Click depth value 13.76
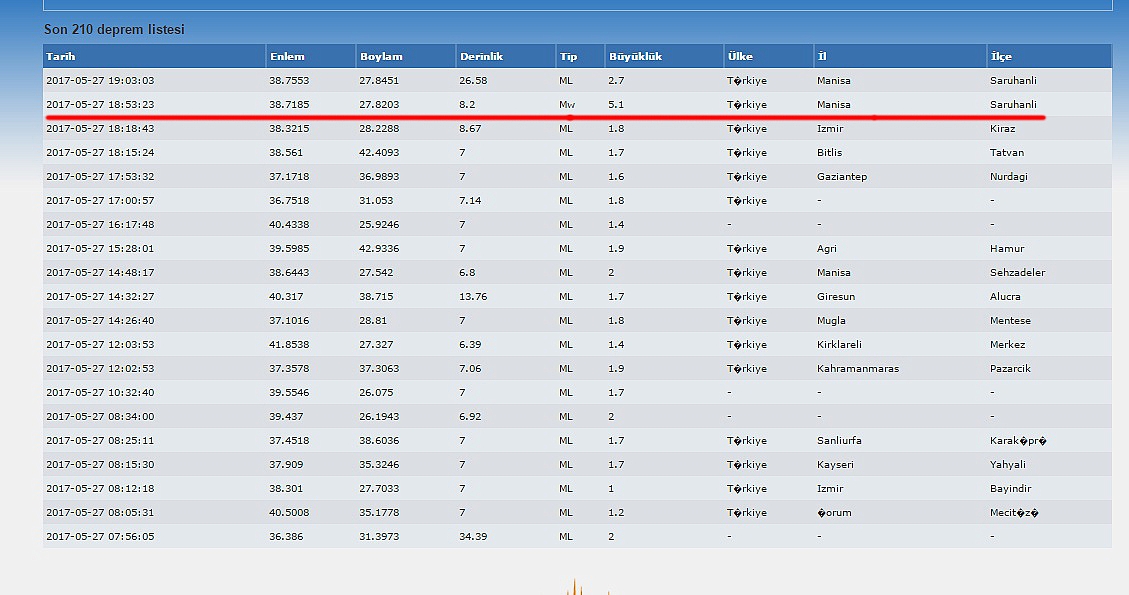 pos(473,297)
